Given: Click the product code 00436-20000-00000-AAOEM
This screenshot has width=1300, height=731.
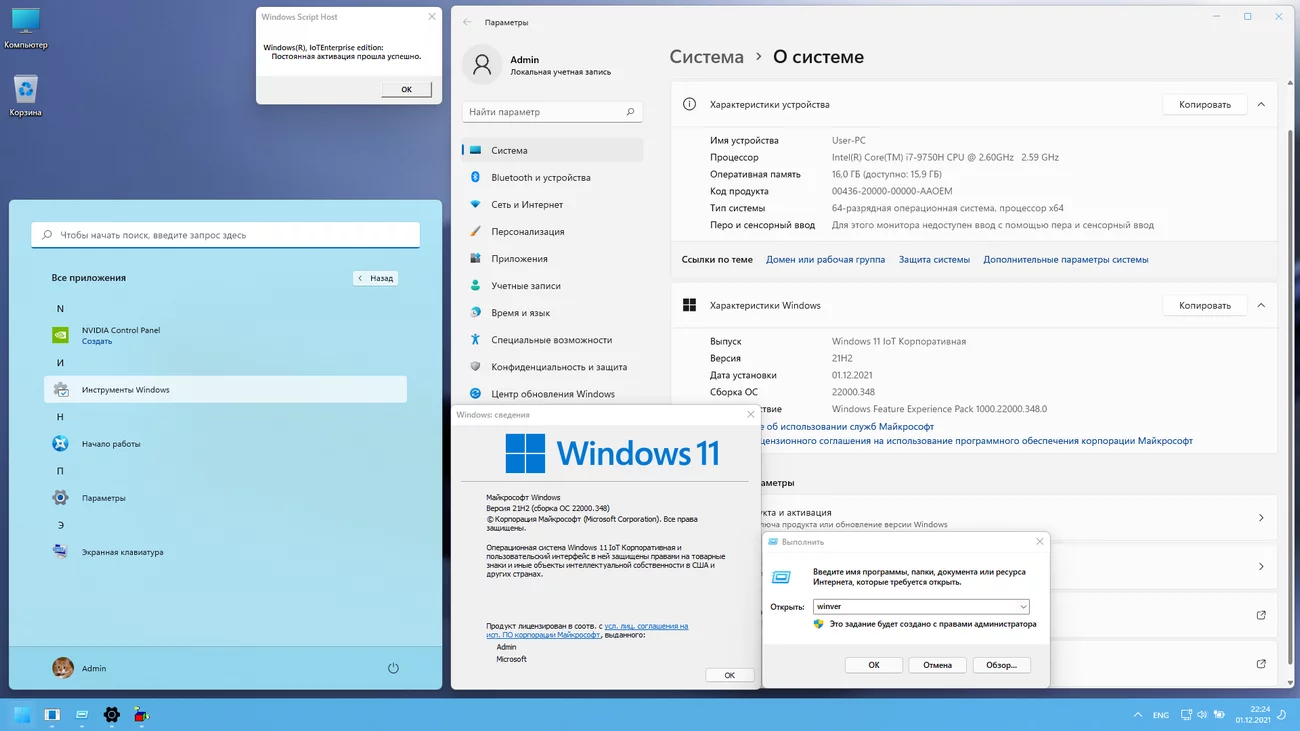Looking at the screenshot, I should [x=892, y=191].
